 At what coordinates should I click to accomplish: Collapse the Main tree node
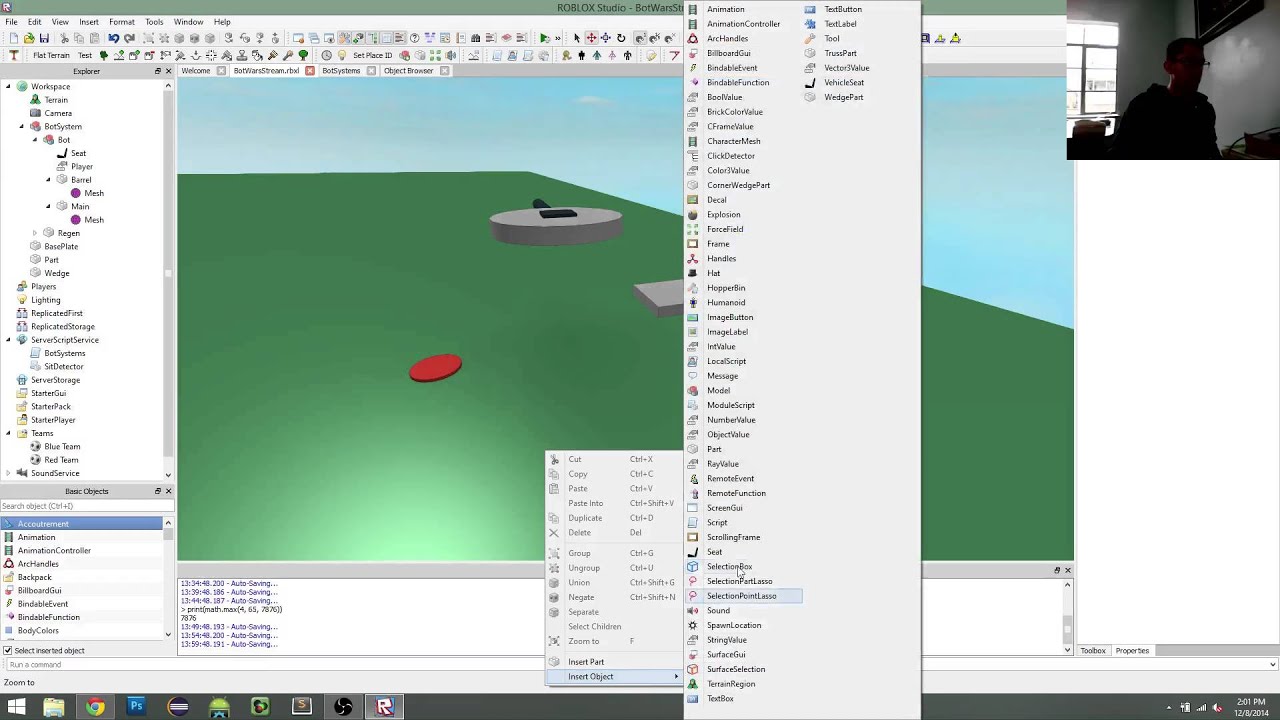(x=48, y=206)
